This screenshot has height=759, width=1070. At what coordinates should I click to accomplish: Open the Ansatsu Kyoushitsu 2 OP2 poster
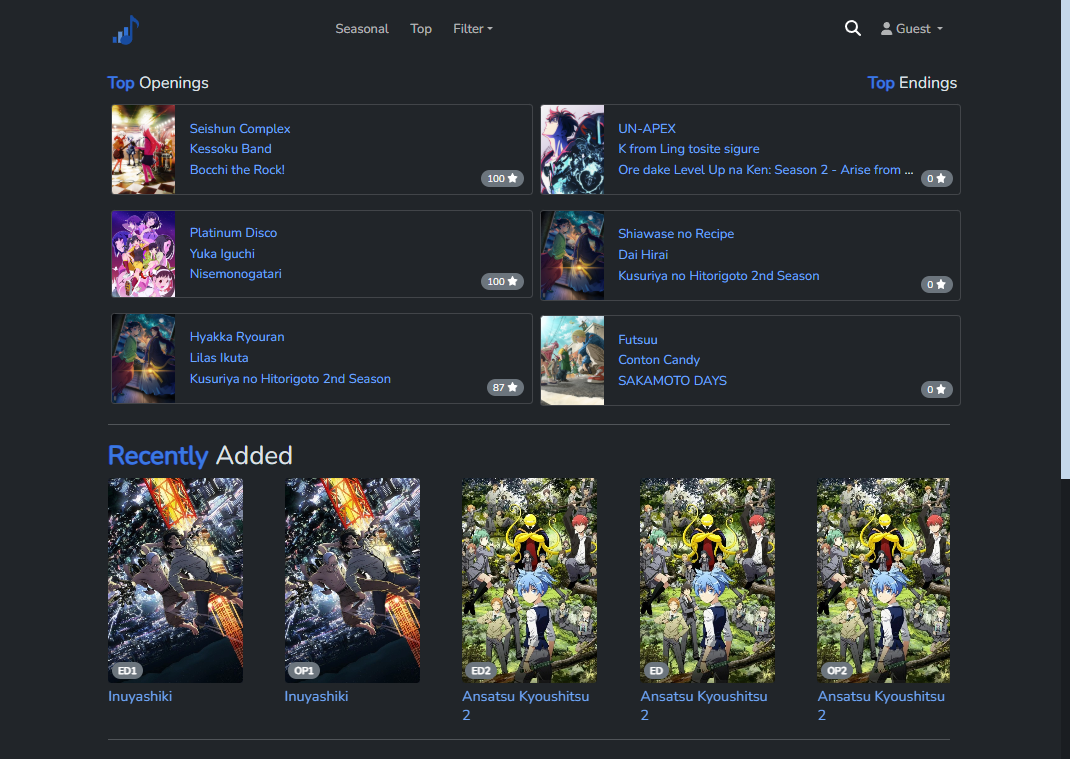883,580
